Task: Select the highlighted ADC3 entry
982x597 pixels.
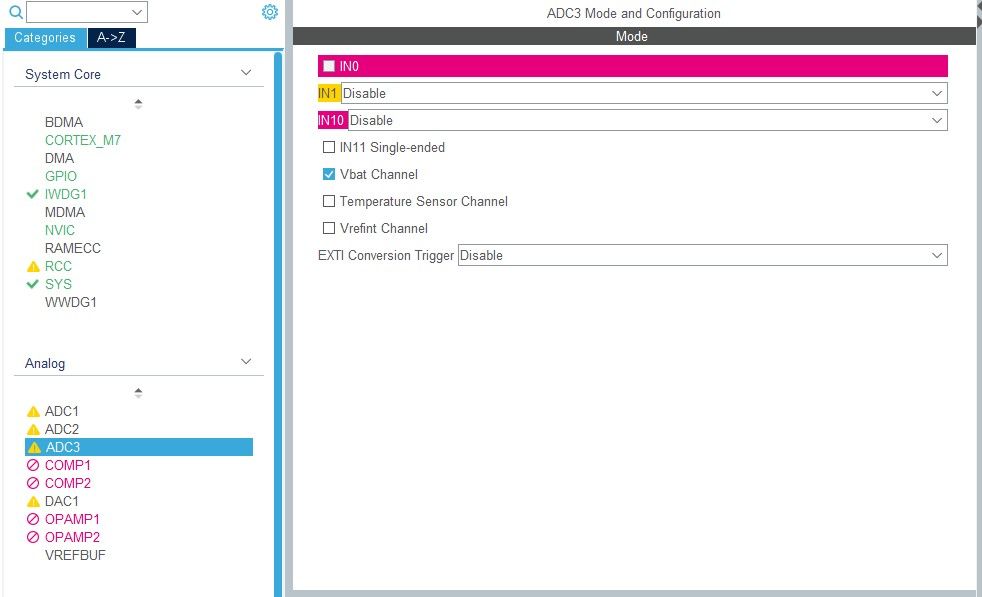Action: point(139,447)
